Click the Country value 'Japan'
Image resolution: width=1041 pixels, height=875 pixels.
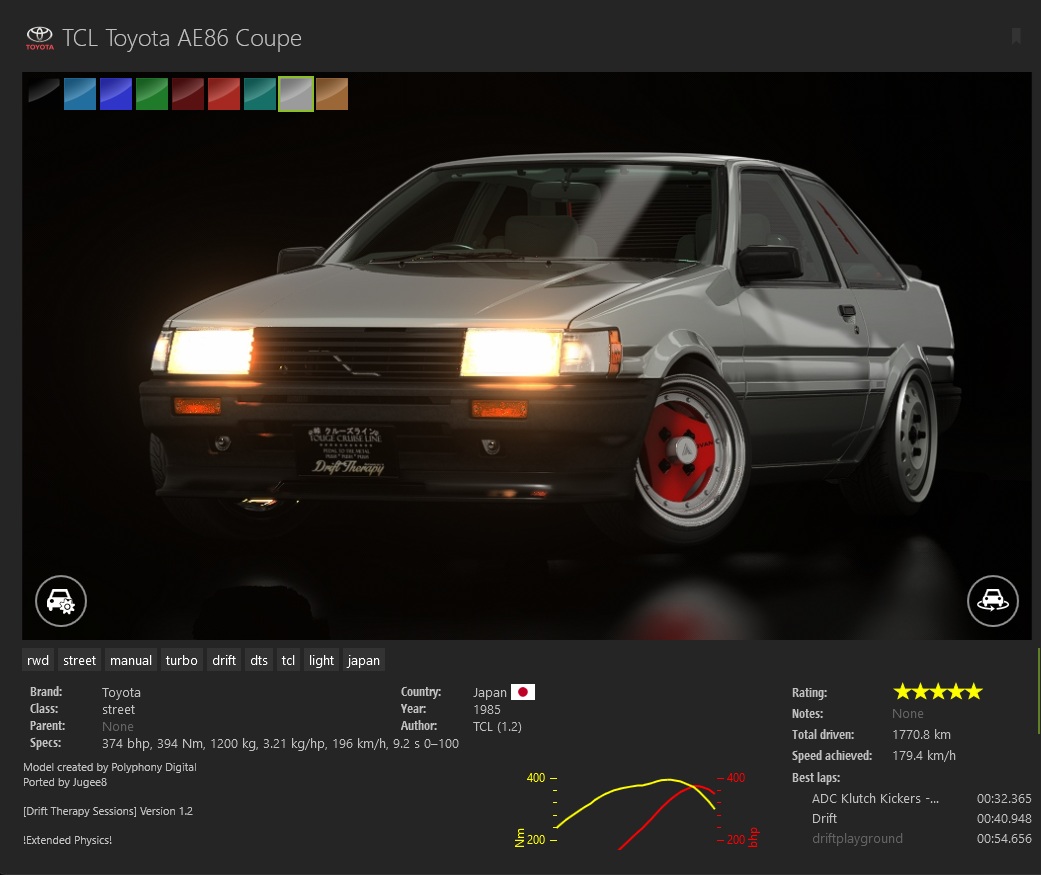(490, 692)
